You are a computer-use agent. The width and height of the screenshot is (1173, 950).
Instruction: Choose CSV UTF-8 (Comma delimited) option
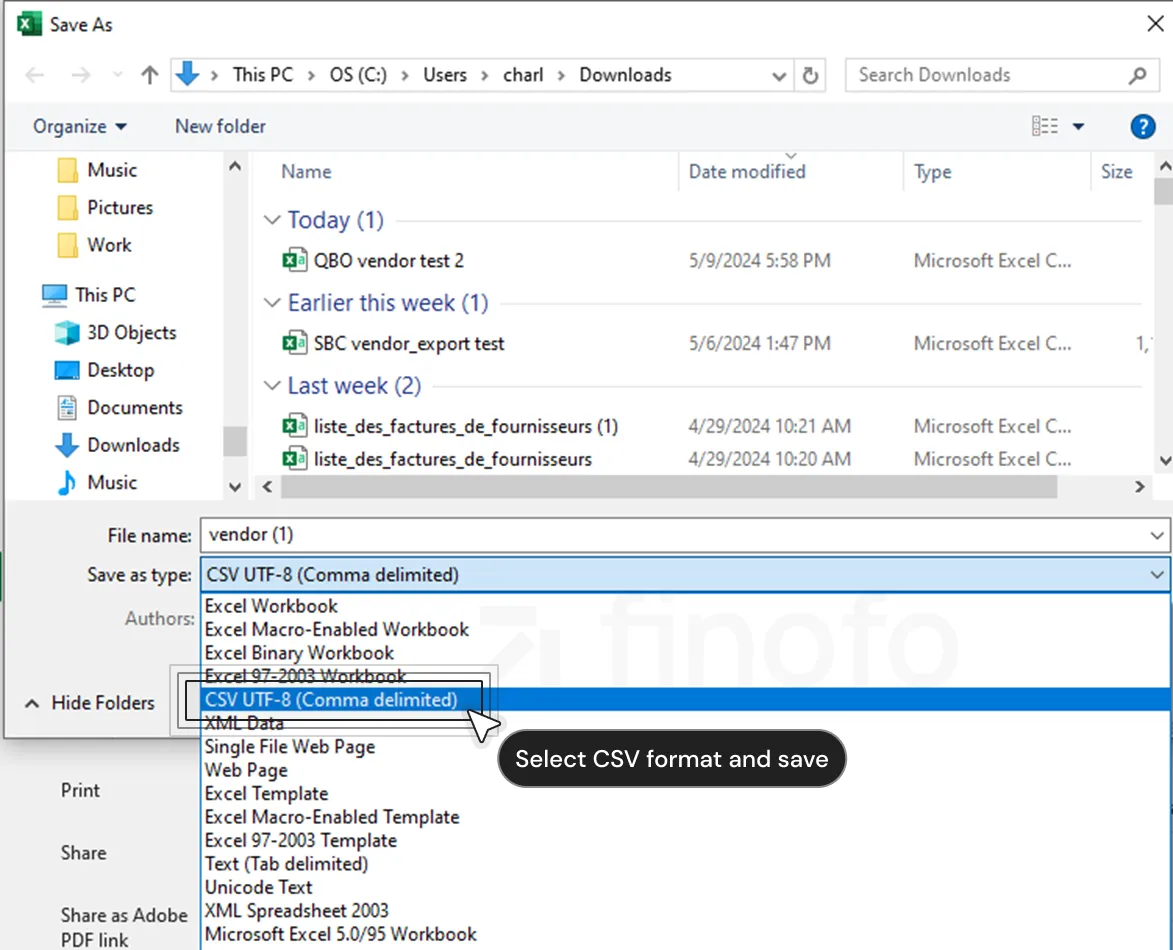[686, 700]
